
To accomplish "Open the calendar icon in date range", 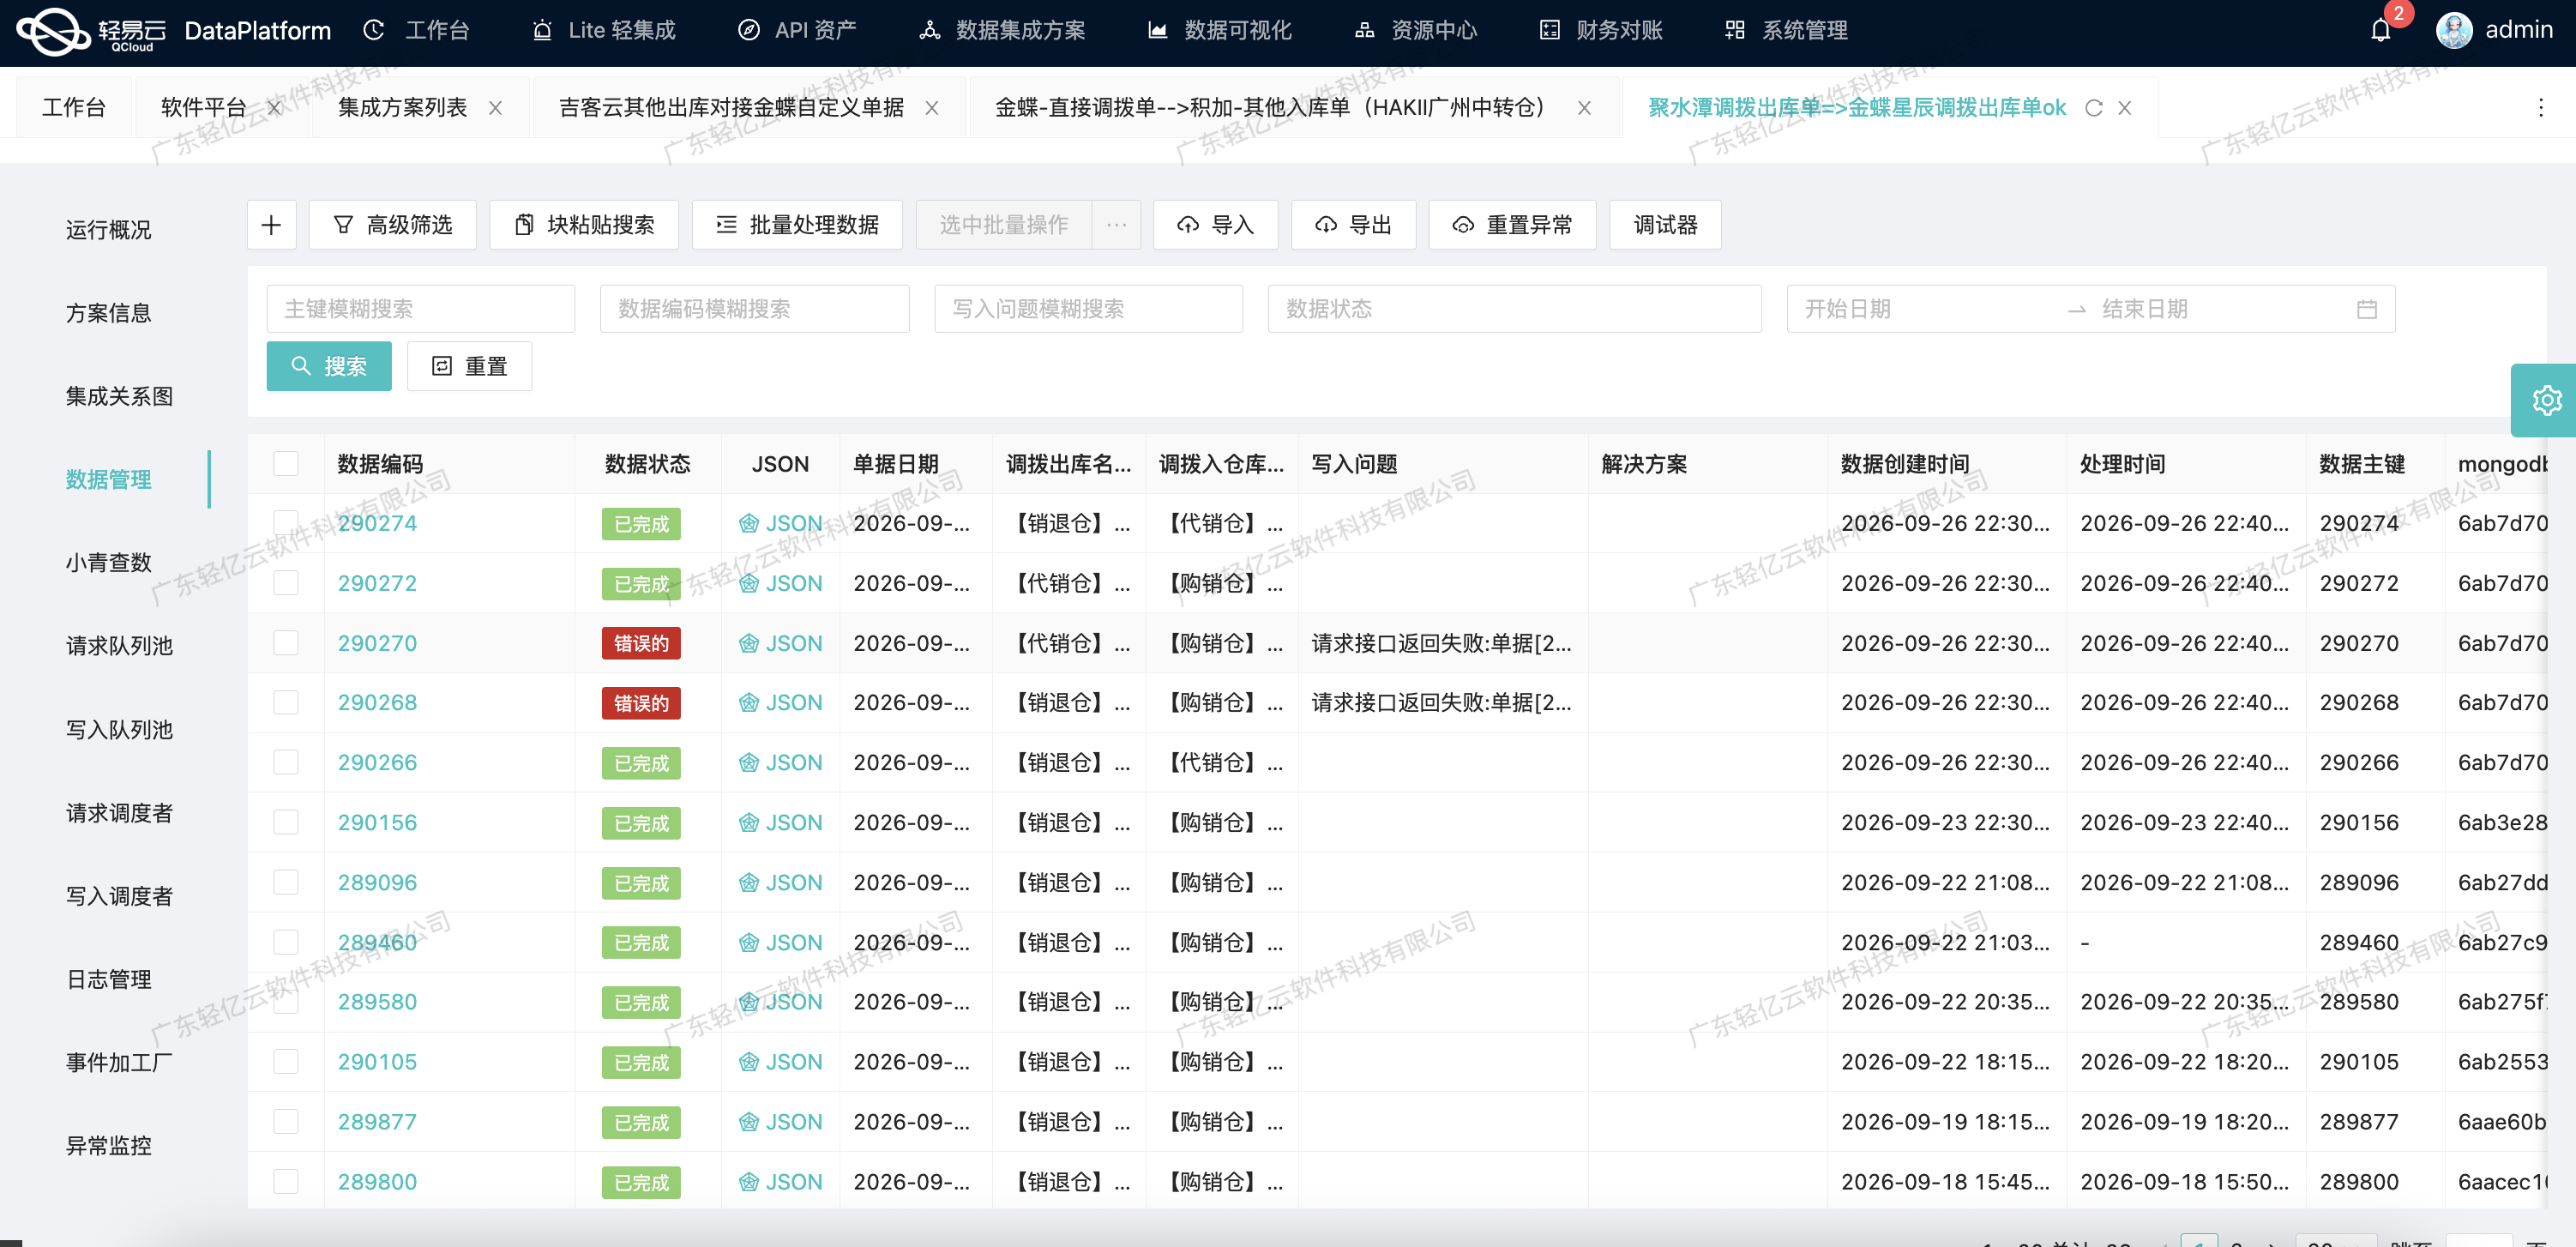I will 2366,309.
